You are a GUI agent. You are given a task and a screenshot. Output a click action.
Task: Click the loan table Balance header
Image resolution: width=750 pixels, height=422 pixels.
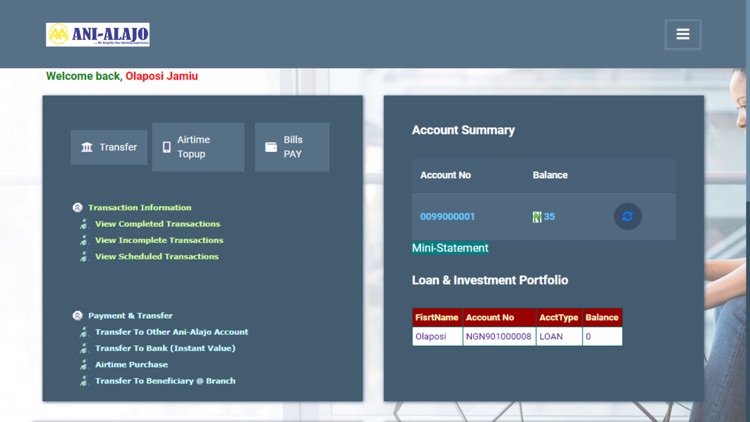point(602,317)
